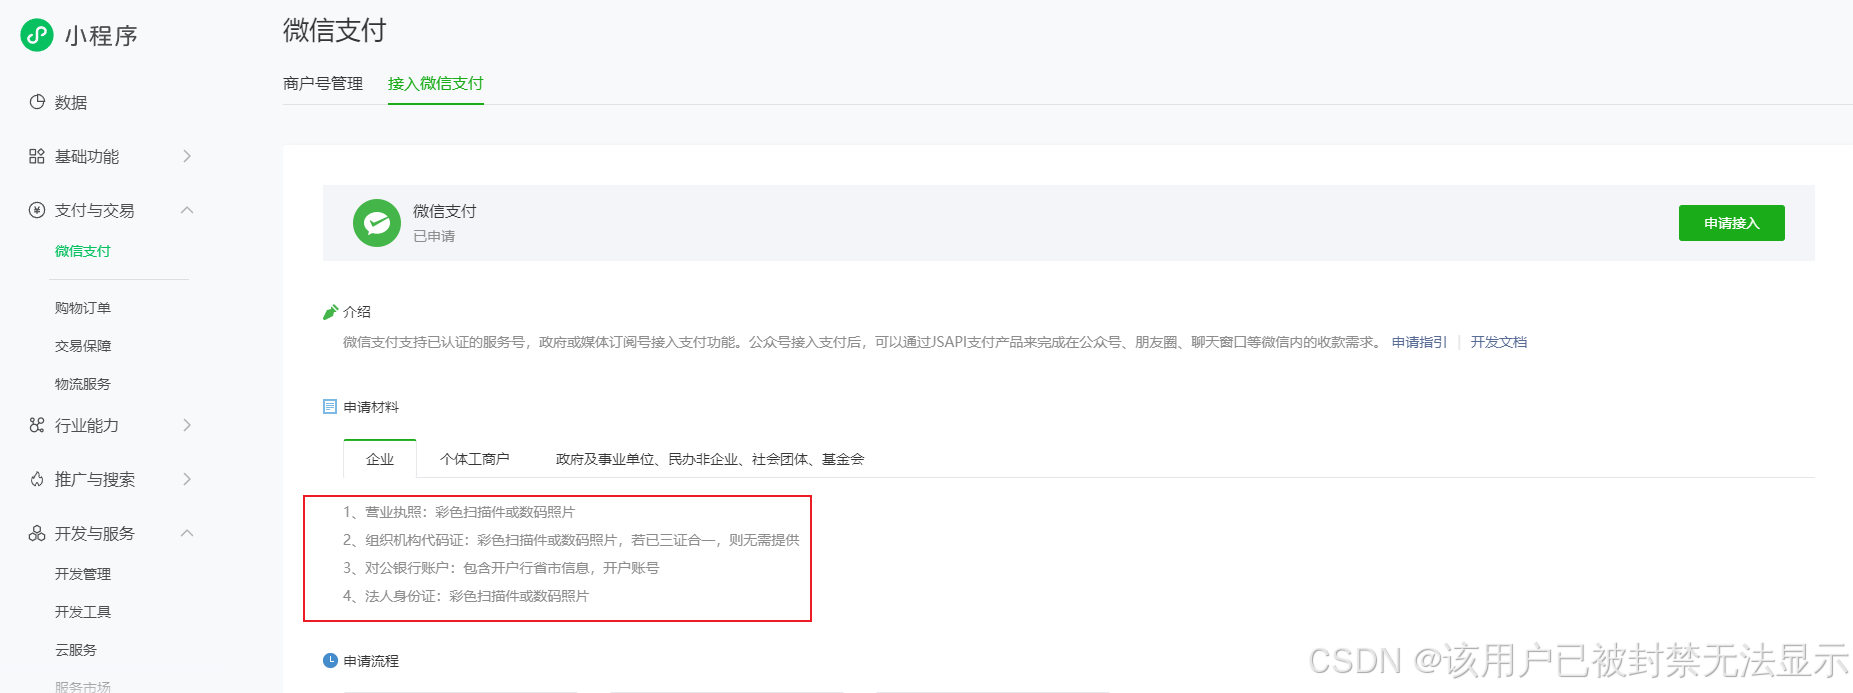Screen dimensions: 1853x693
Task: Click the 数据 pie chart icon
Action: click(37, 102)
